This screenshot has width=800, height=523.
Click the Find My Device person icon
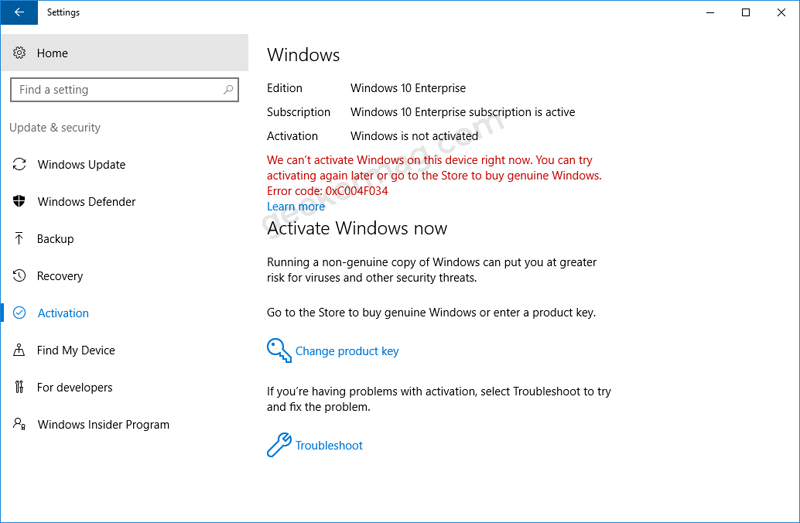coord(19,350)
